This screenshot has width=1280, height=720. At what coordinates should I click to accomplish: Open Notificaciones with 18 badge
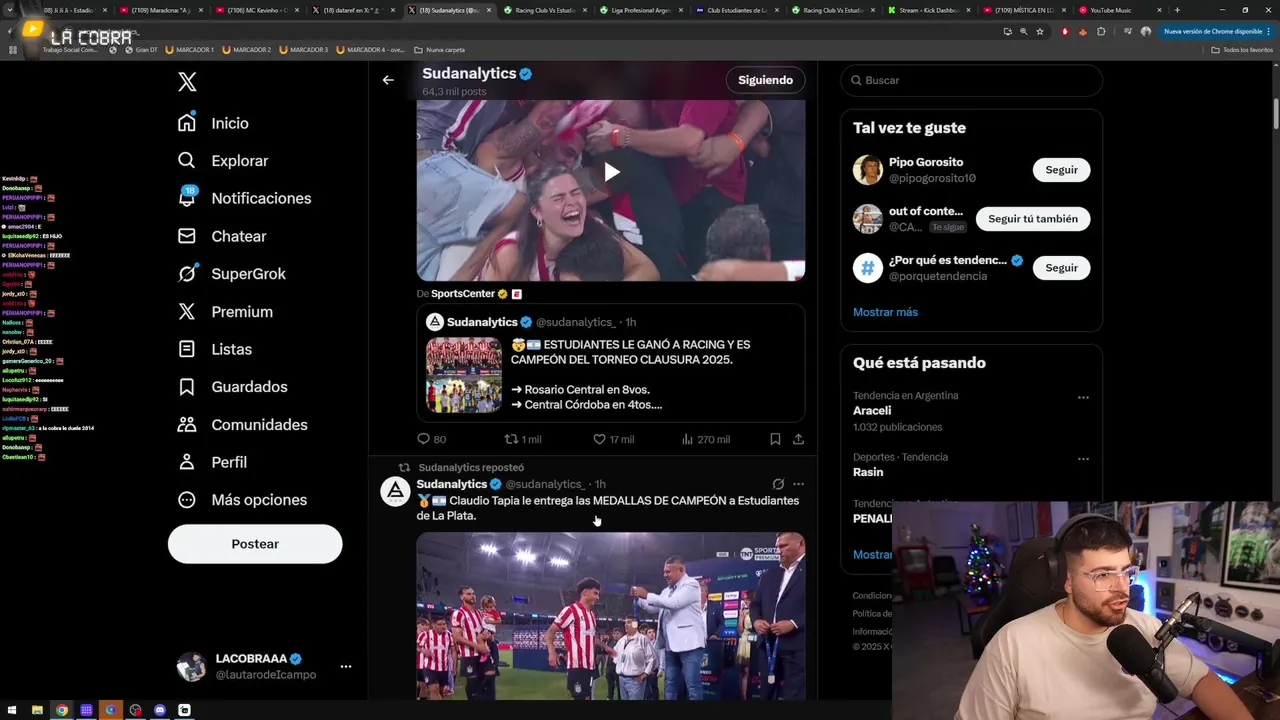pos(244,198)
